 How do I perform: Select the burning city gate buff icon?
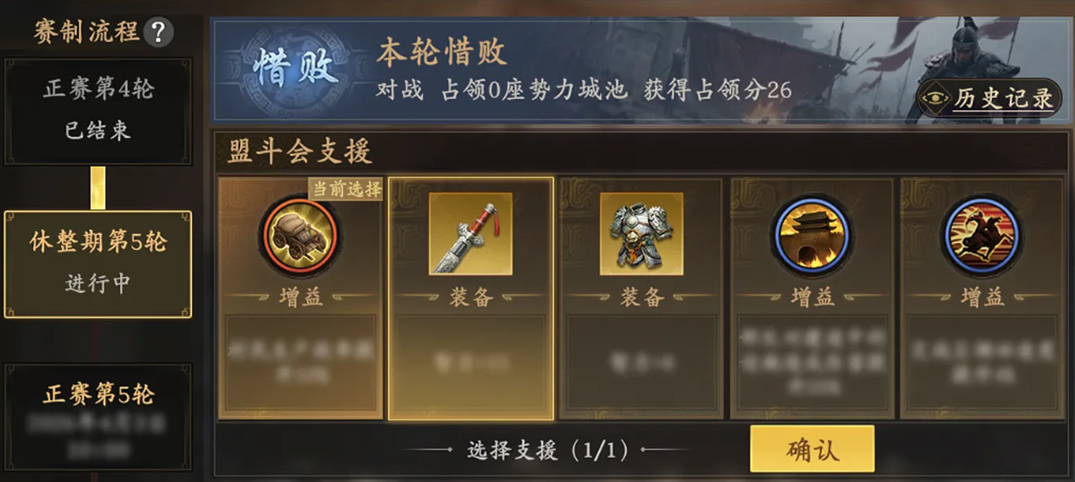[x=812, y=235]
